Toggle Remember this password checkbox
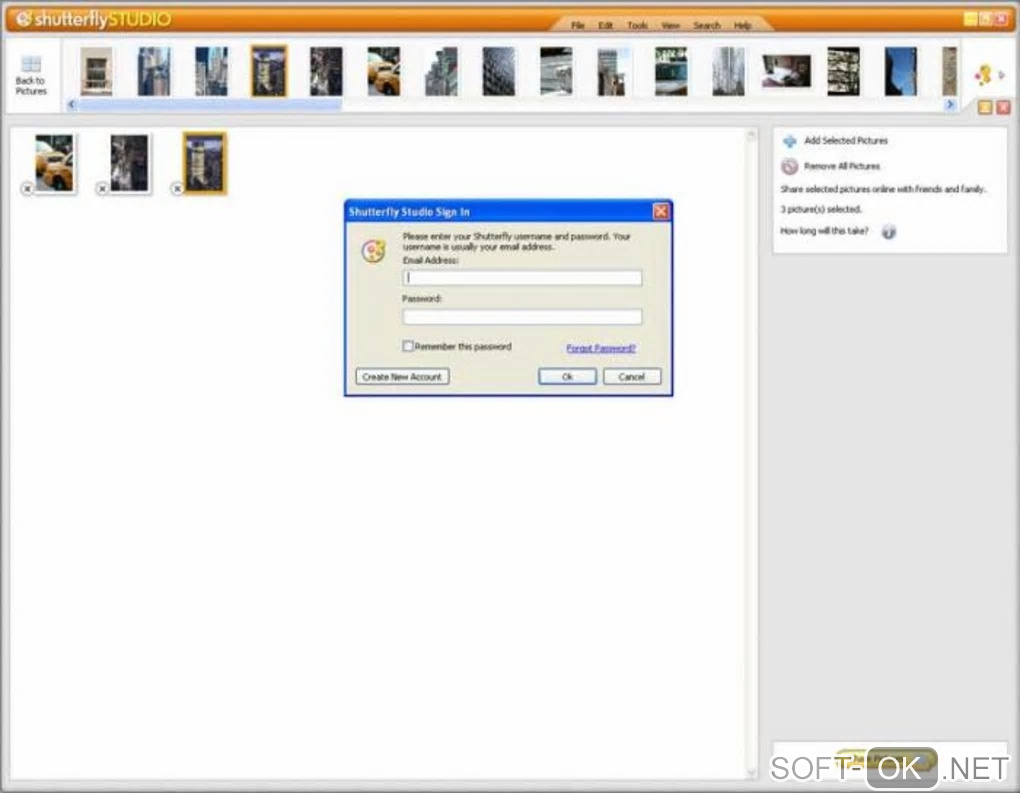This screenshot has height=793, width=1020. (x=408, y=346)
